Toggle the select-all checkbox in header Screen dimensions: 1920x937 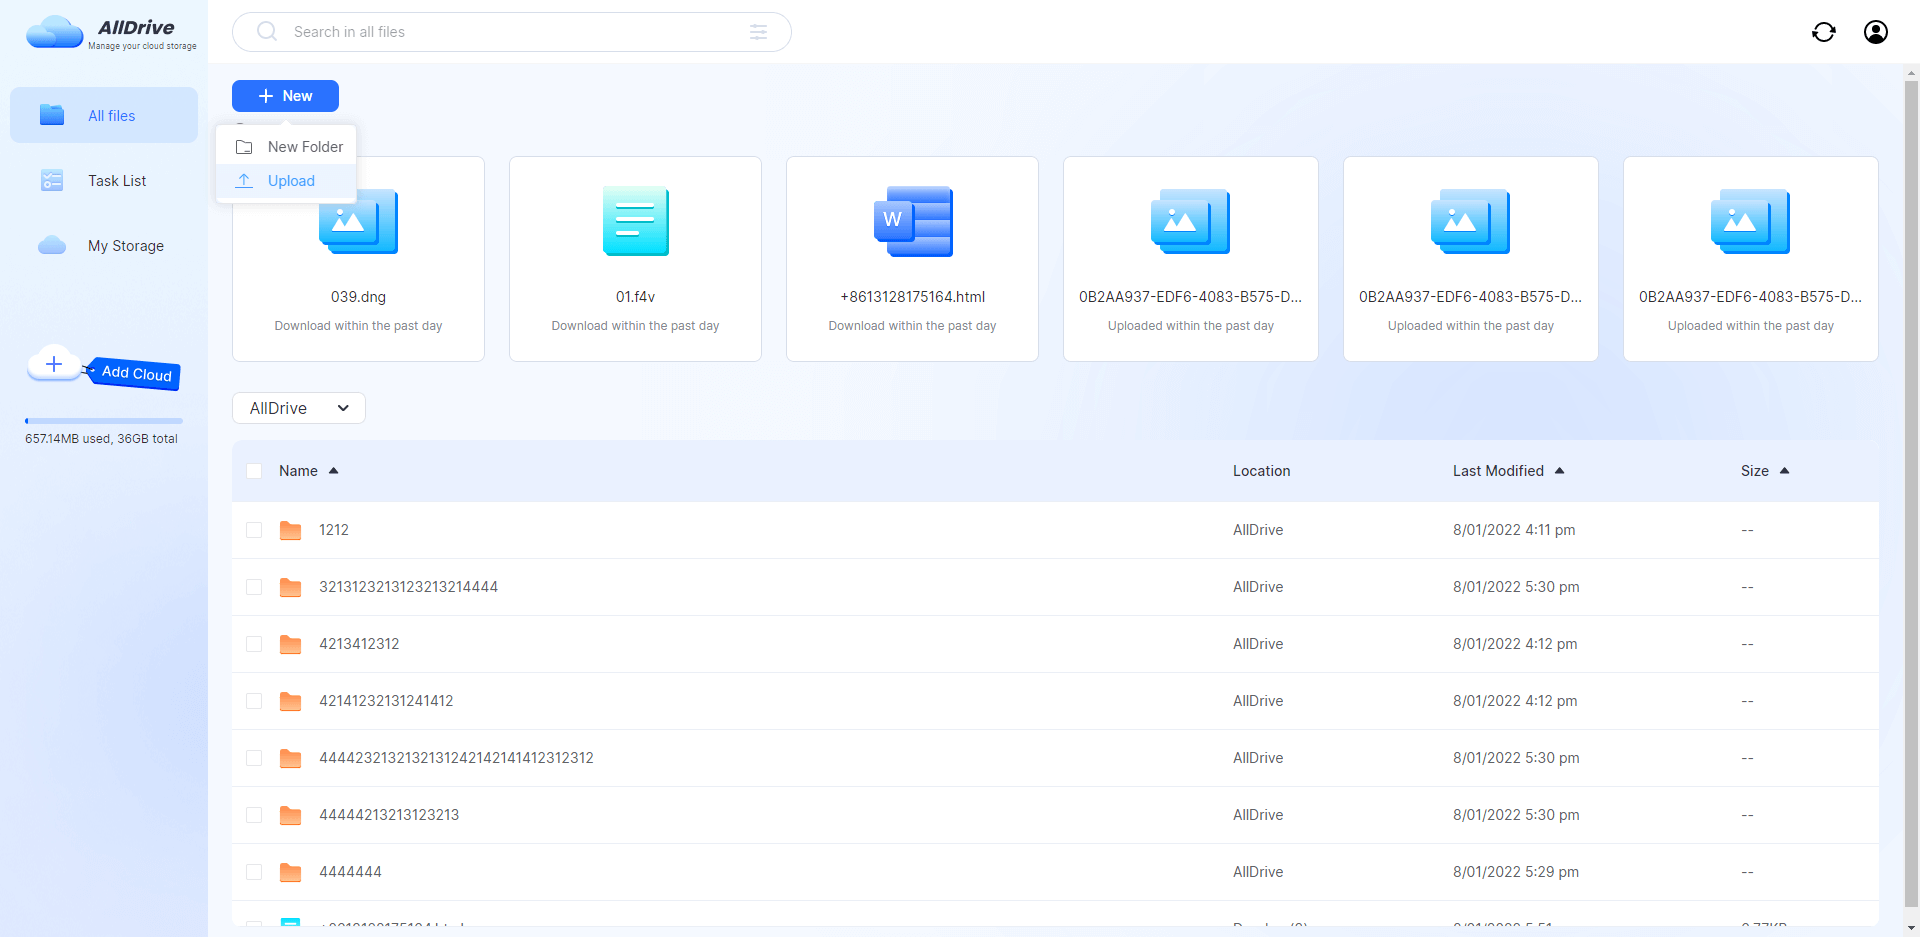pyautogui.click(x=254, y=471)
